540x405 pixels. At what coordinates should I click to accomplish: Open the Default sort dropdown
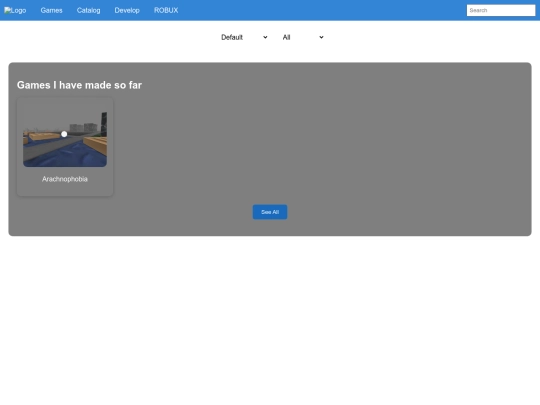point(244,37)
